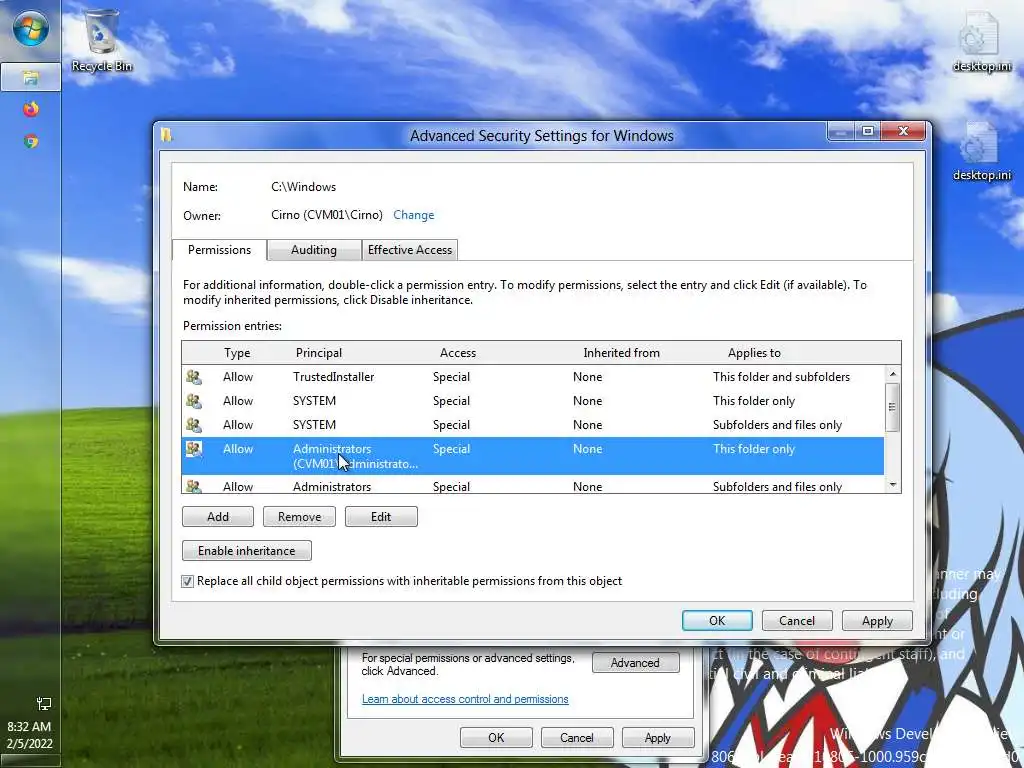Viewport: 1024px width, 768px height.
Task: Click the permission list scroll up arrow
Action: [893, 374]
